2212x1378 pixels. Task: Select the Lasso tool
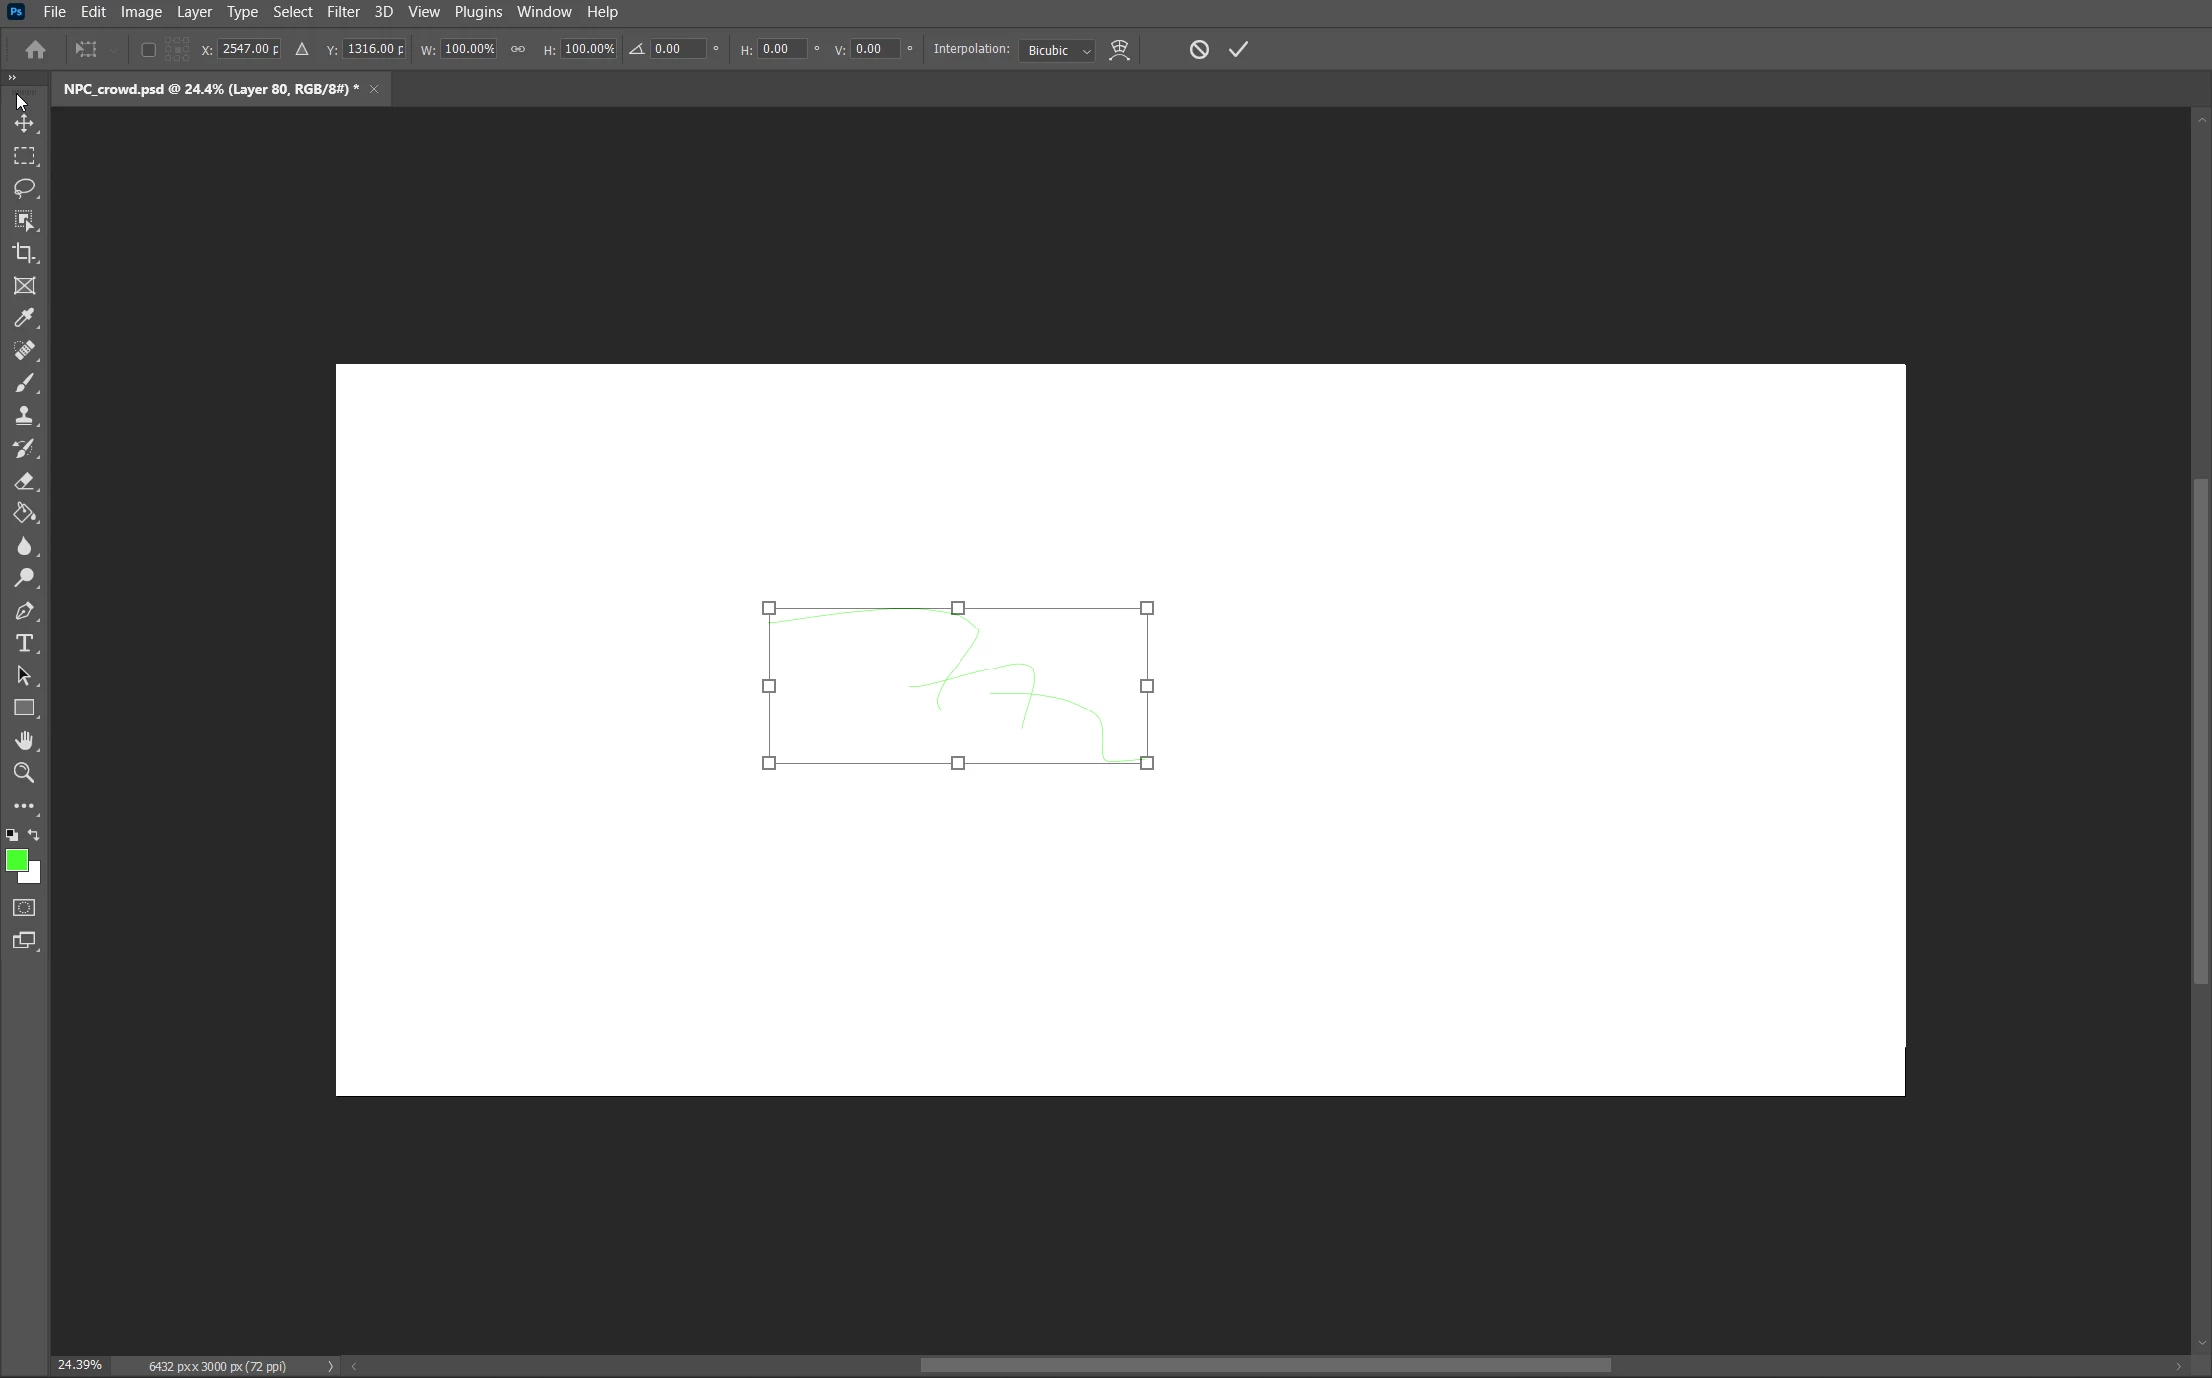click(x=24, y=188)
